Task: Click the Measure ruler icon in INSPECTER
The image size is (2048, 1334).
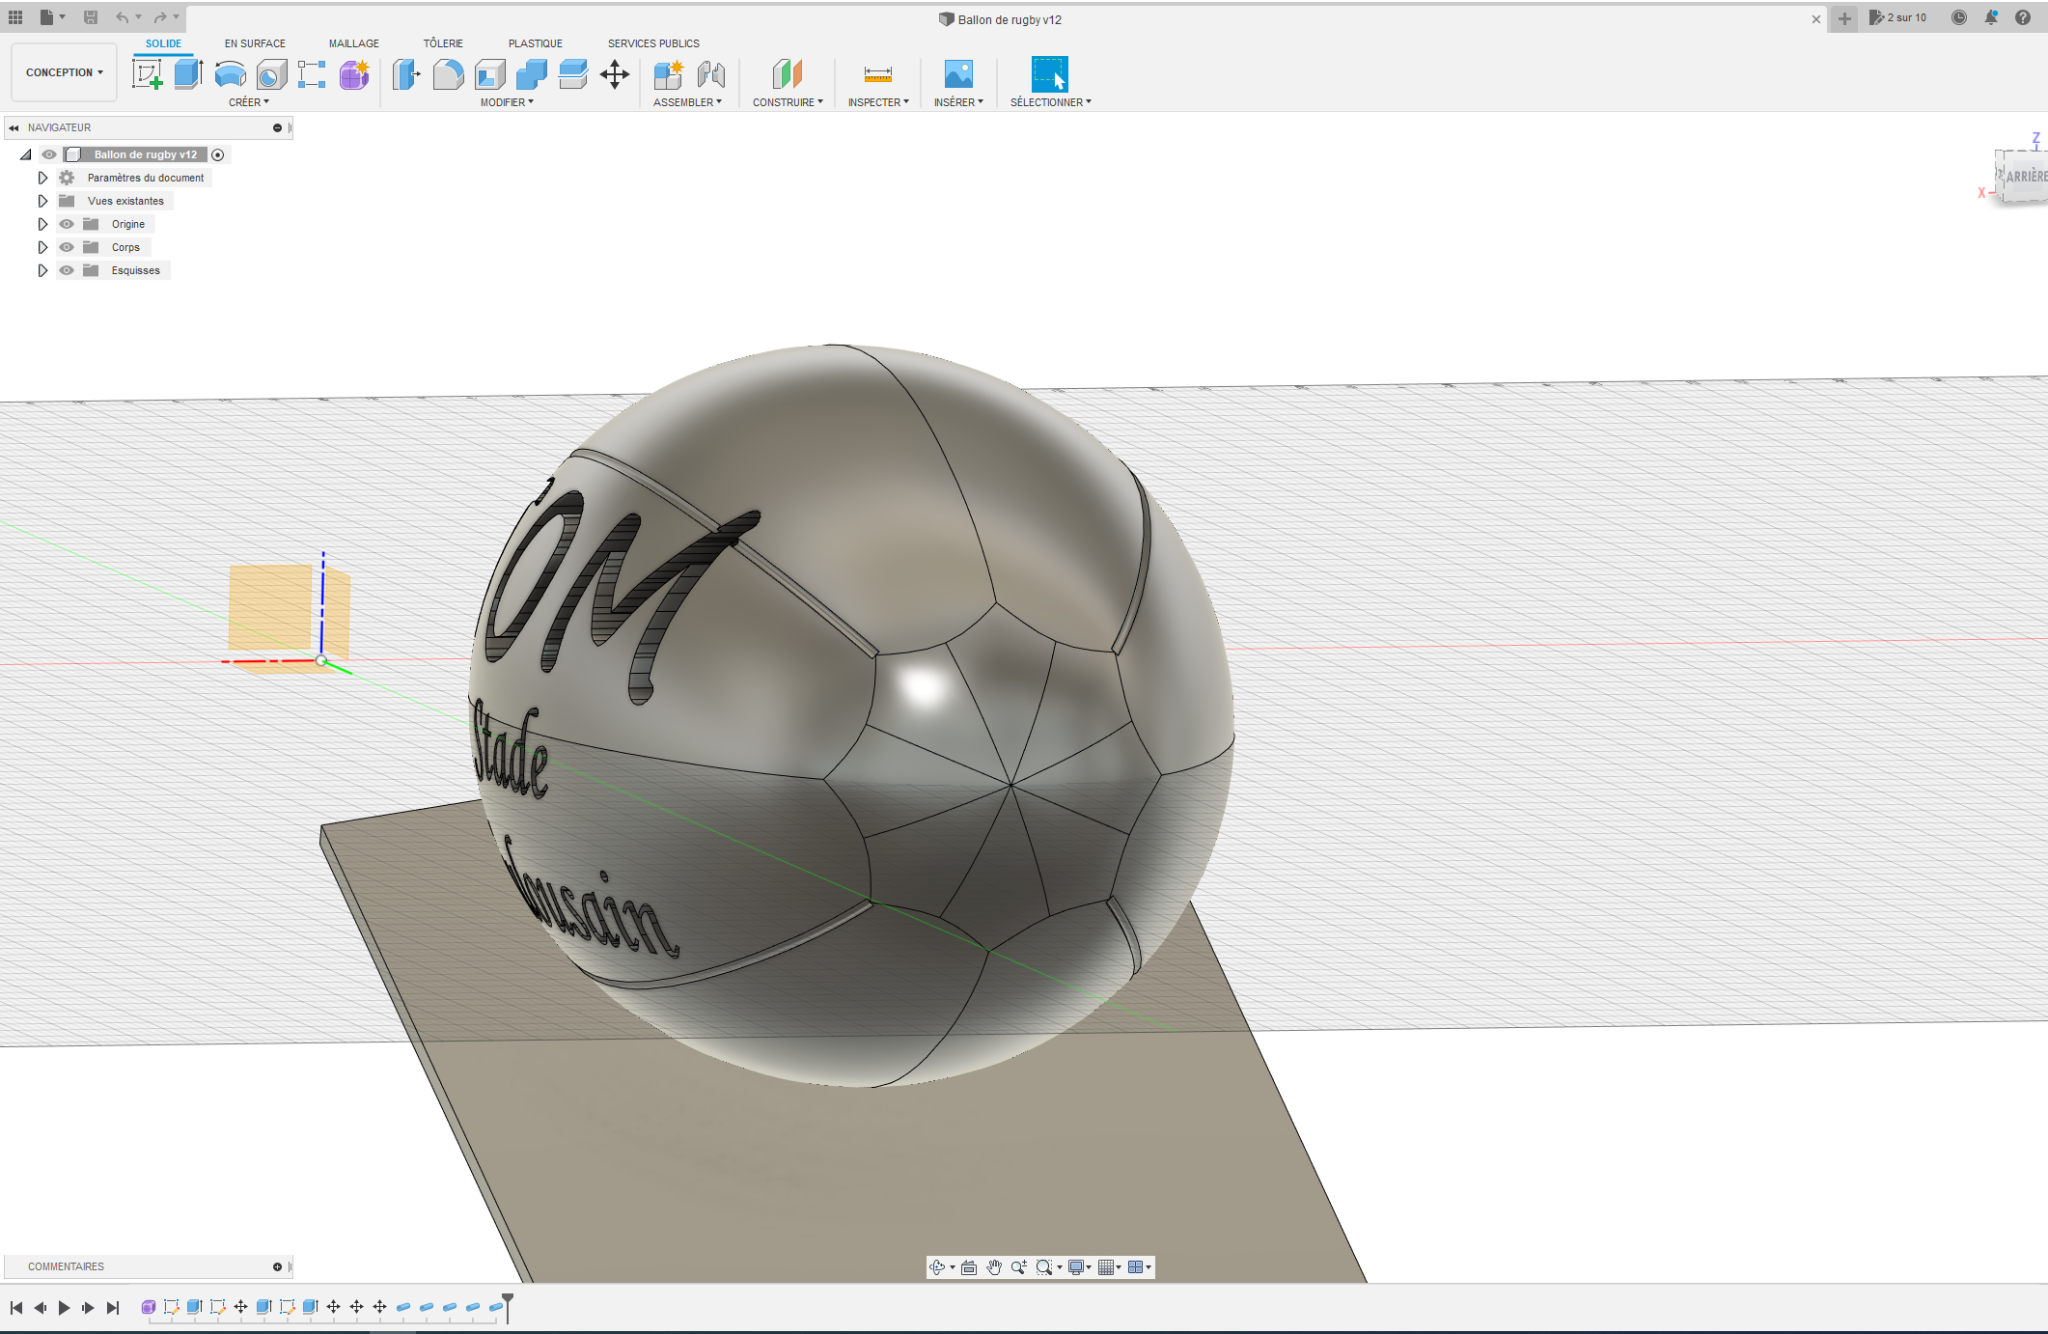Action: pos(878,74)
